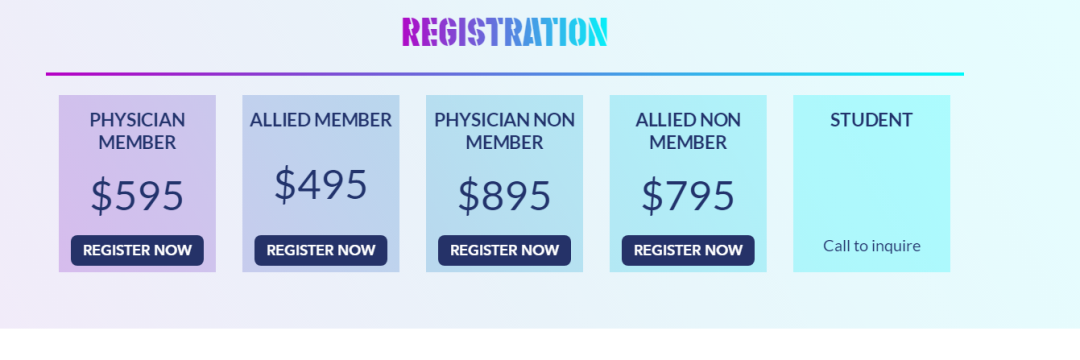This screenshot has height=360, width=1080.
Task: Select the Physician Member card title
Action: [x=137, y=131]
